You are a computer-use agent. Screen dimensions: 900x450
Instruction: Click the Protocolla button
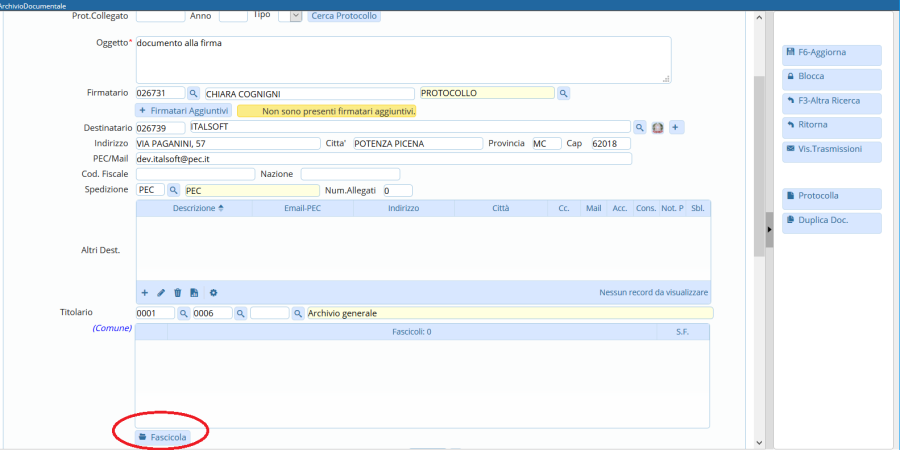pos(831,197)
